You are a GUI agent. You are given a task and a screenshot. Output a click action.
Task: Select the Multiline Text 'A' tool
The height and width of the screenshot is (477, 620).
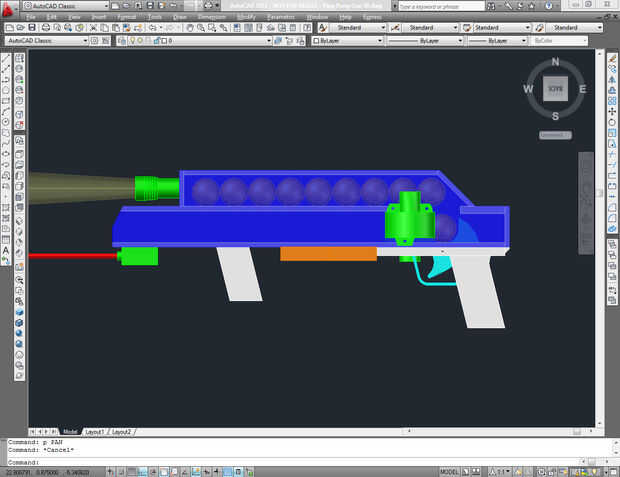[6, 250]
